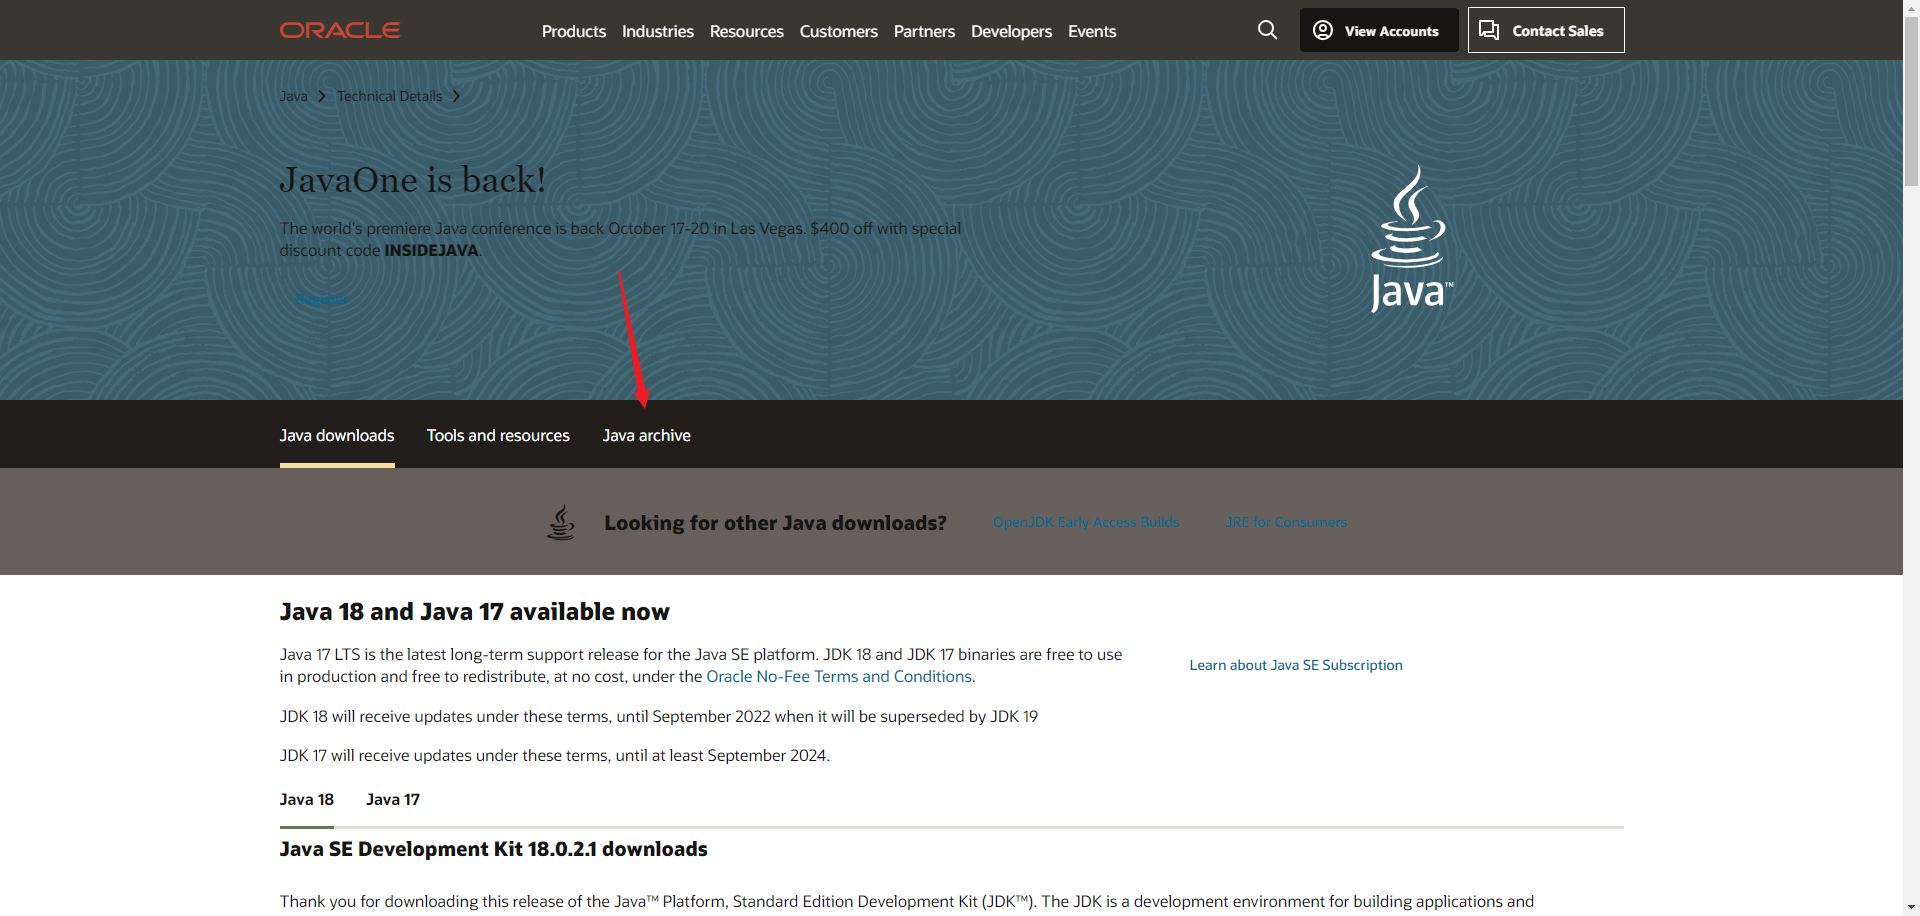The image size is (1920, 916).
Task: Click the Java coffee cup icon near downloads text
Action: [x=561, y=521]
